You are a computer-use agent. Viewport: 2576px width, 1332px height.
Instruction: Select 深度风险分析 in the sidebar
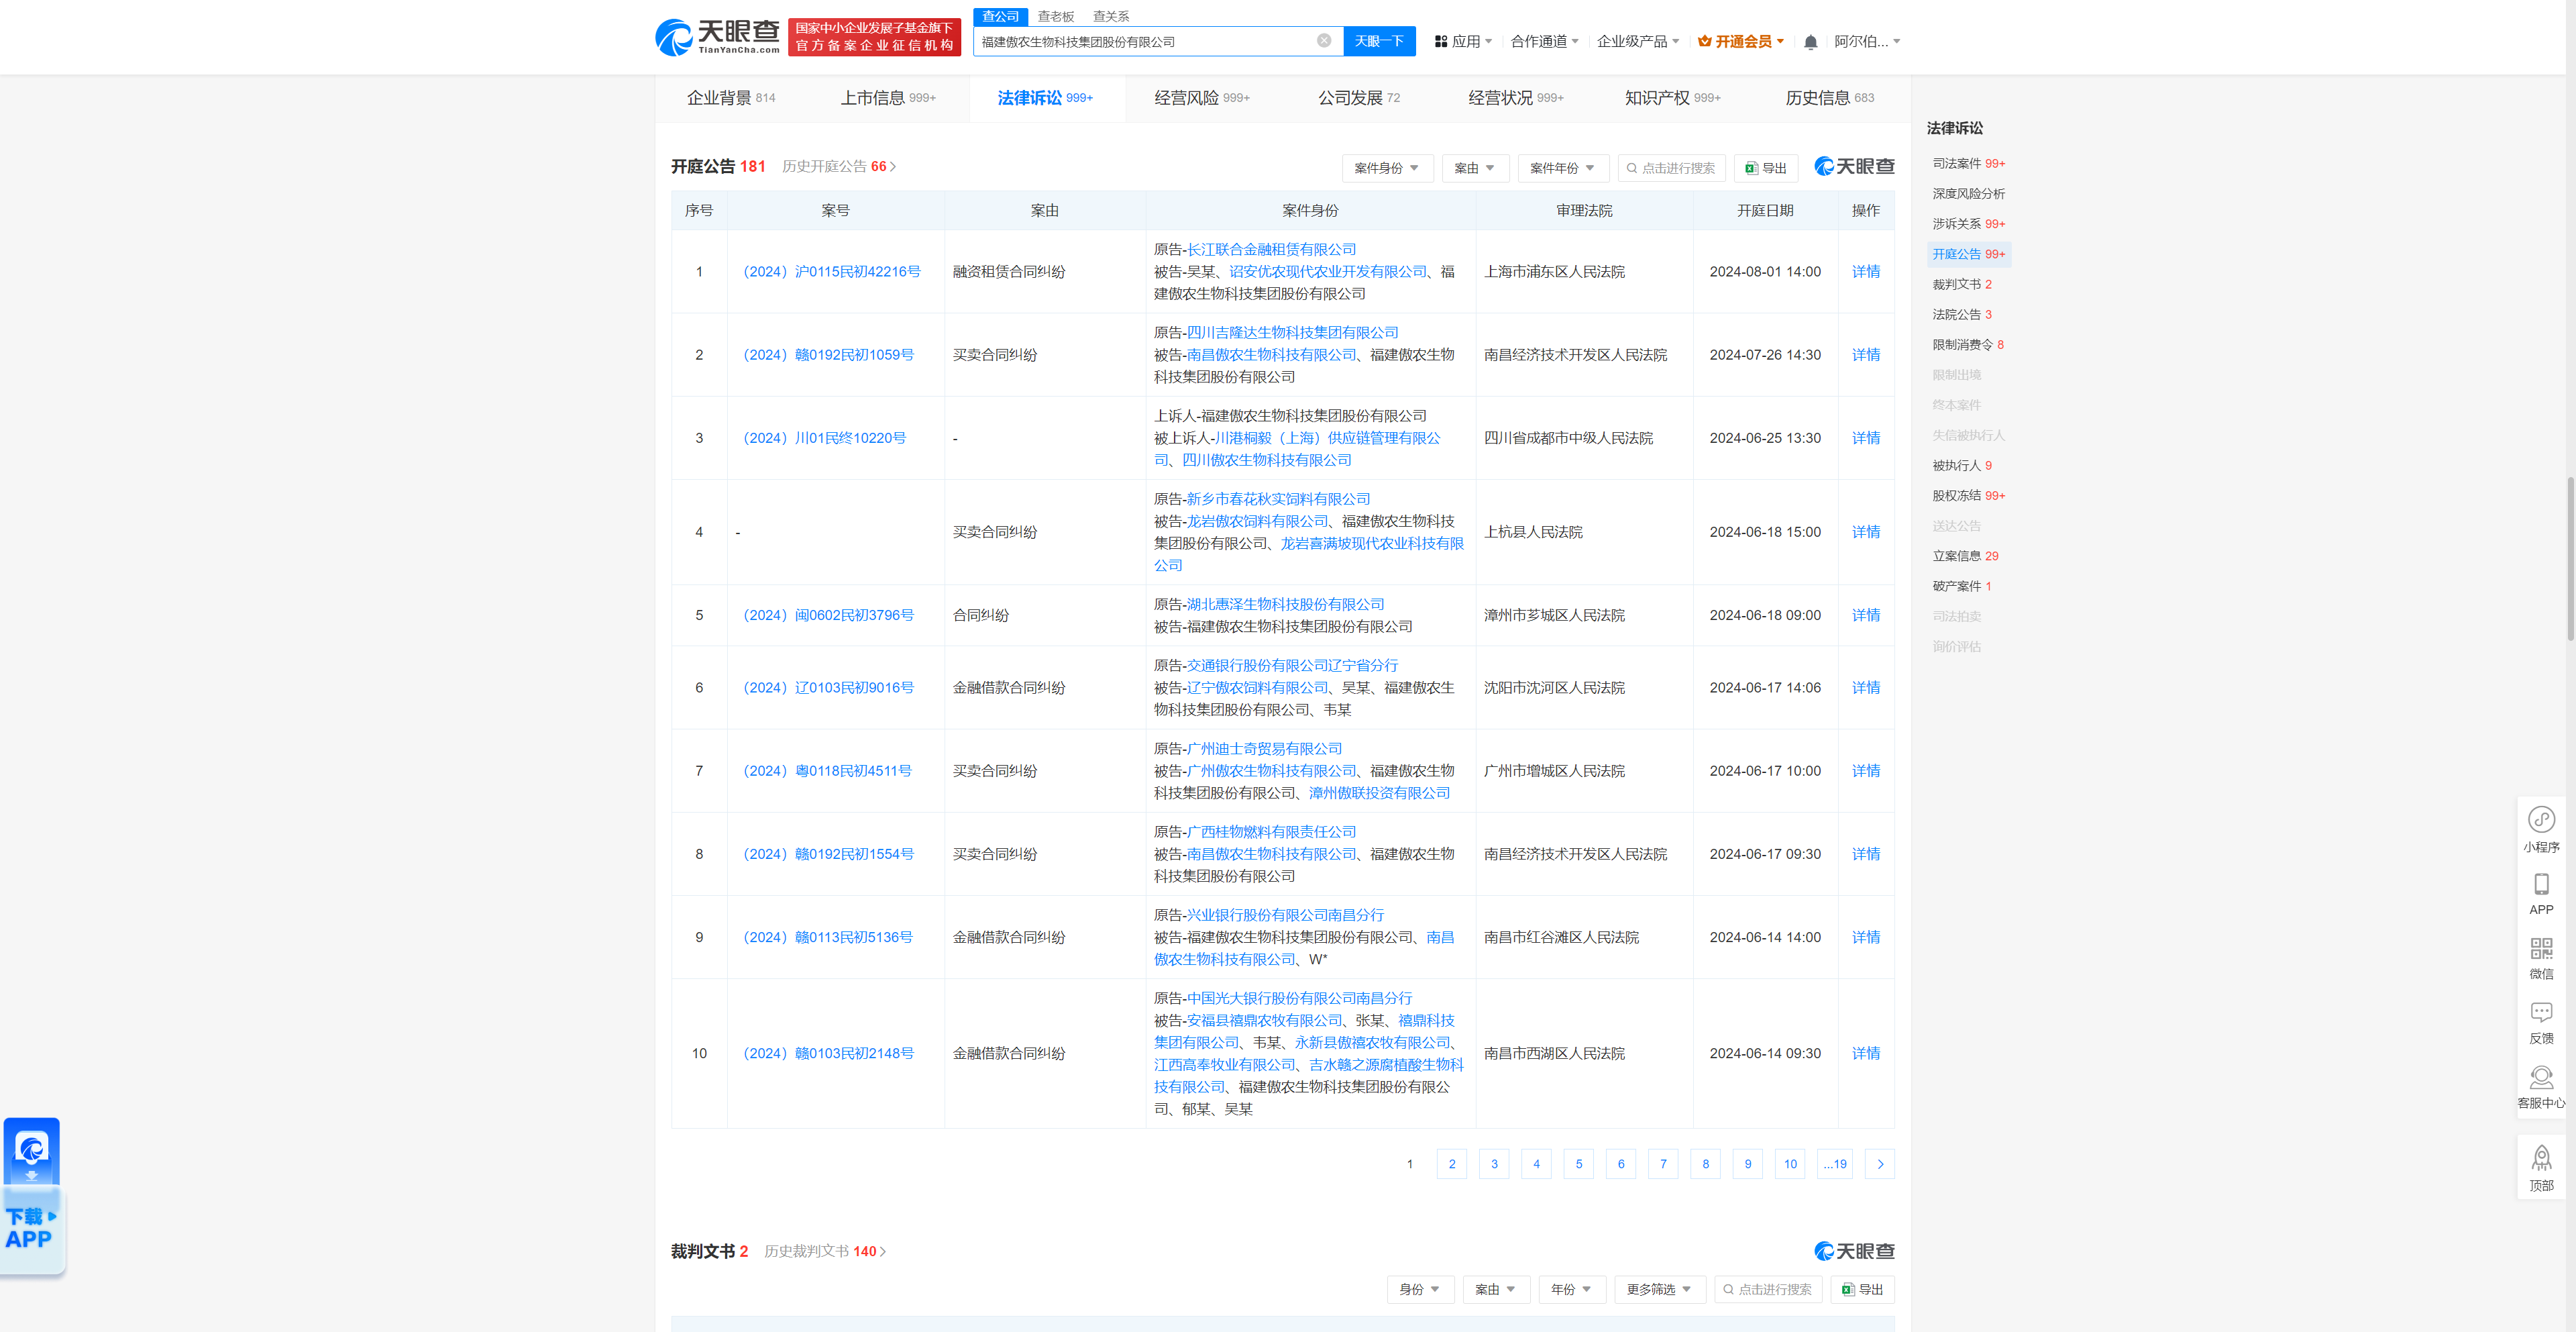coord(1968,193)
